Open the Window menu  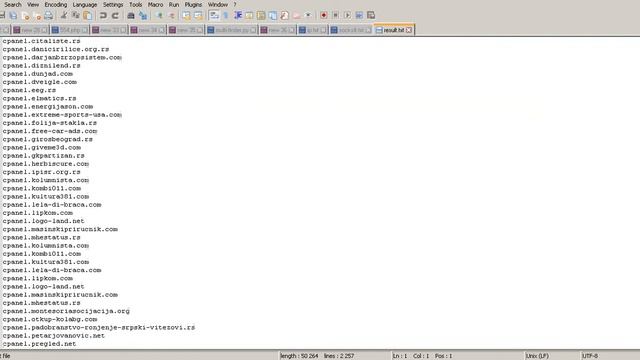pos(218,4)
